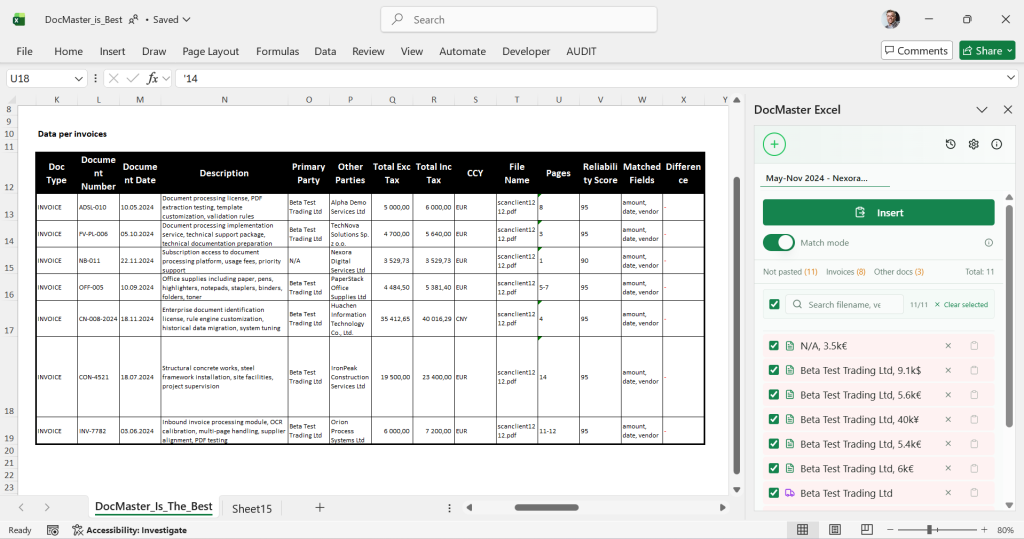The image size is (1024, 539).
Task: Remove the N/A, 3.5k€ item via X
Action: click(948, 346)
